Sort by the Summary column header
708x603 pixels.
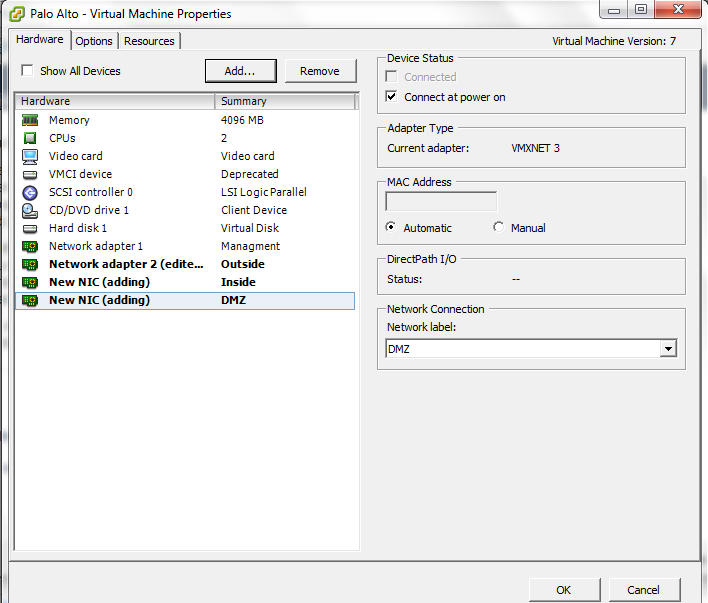tap(285, 101)
